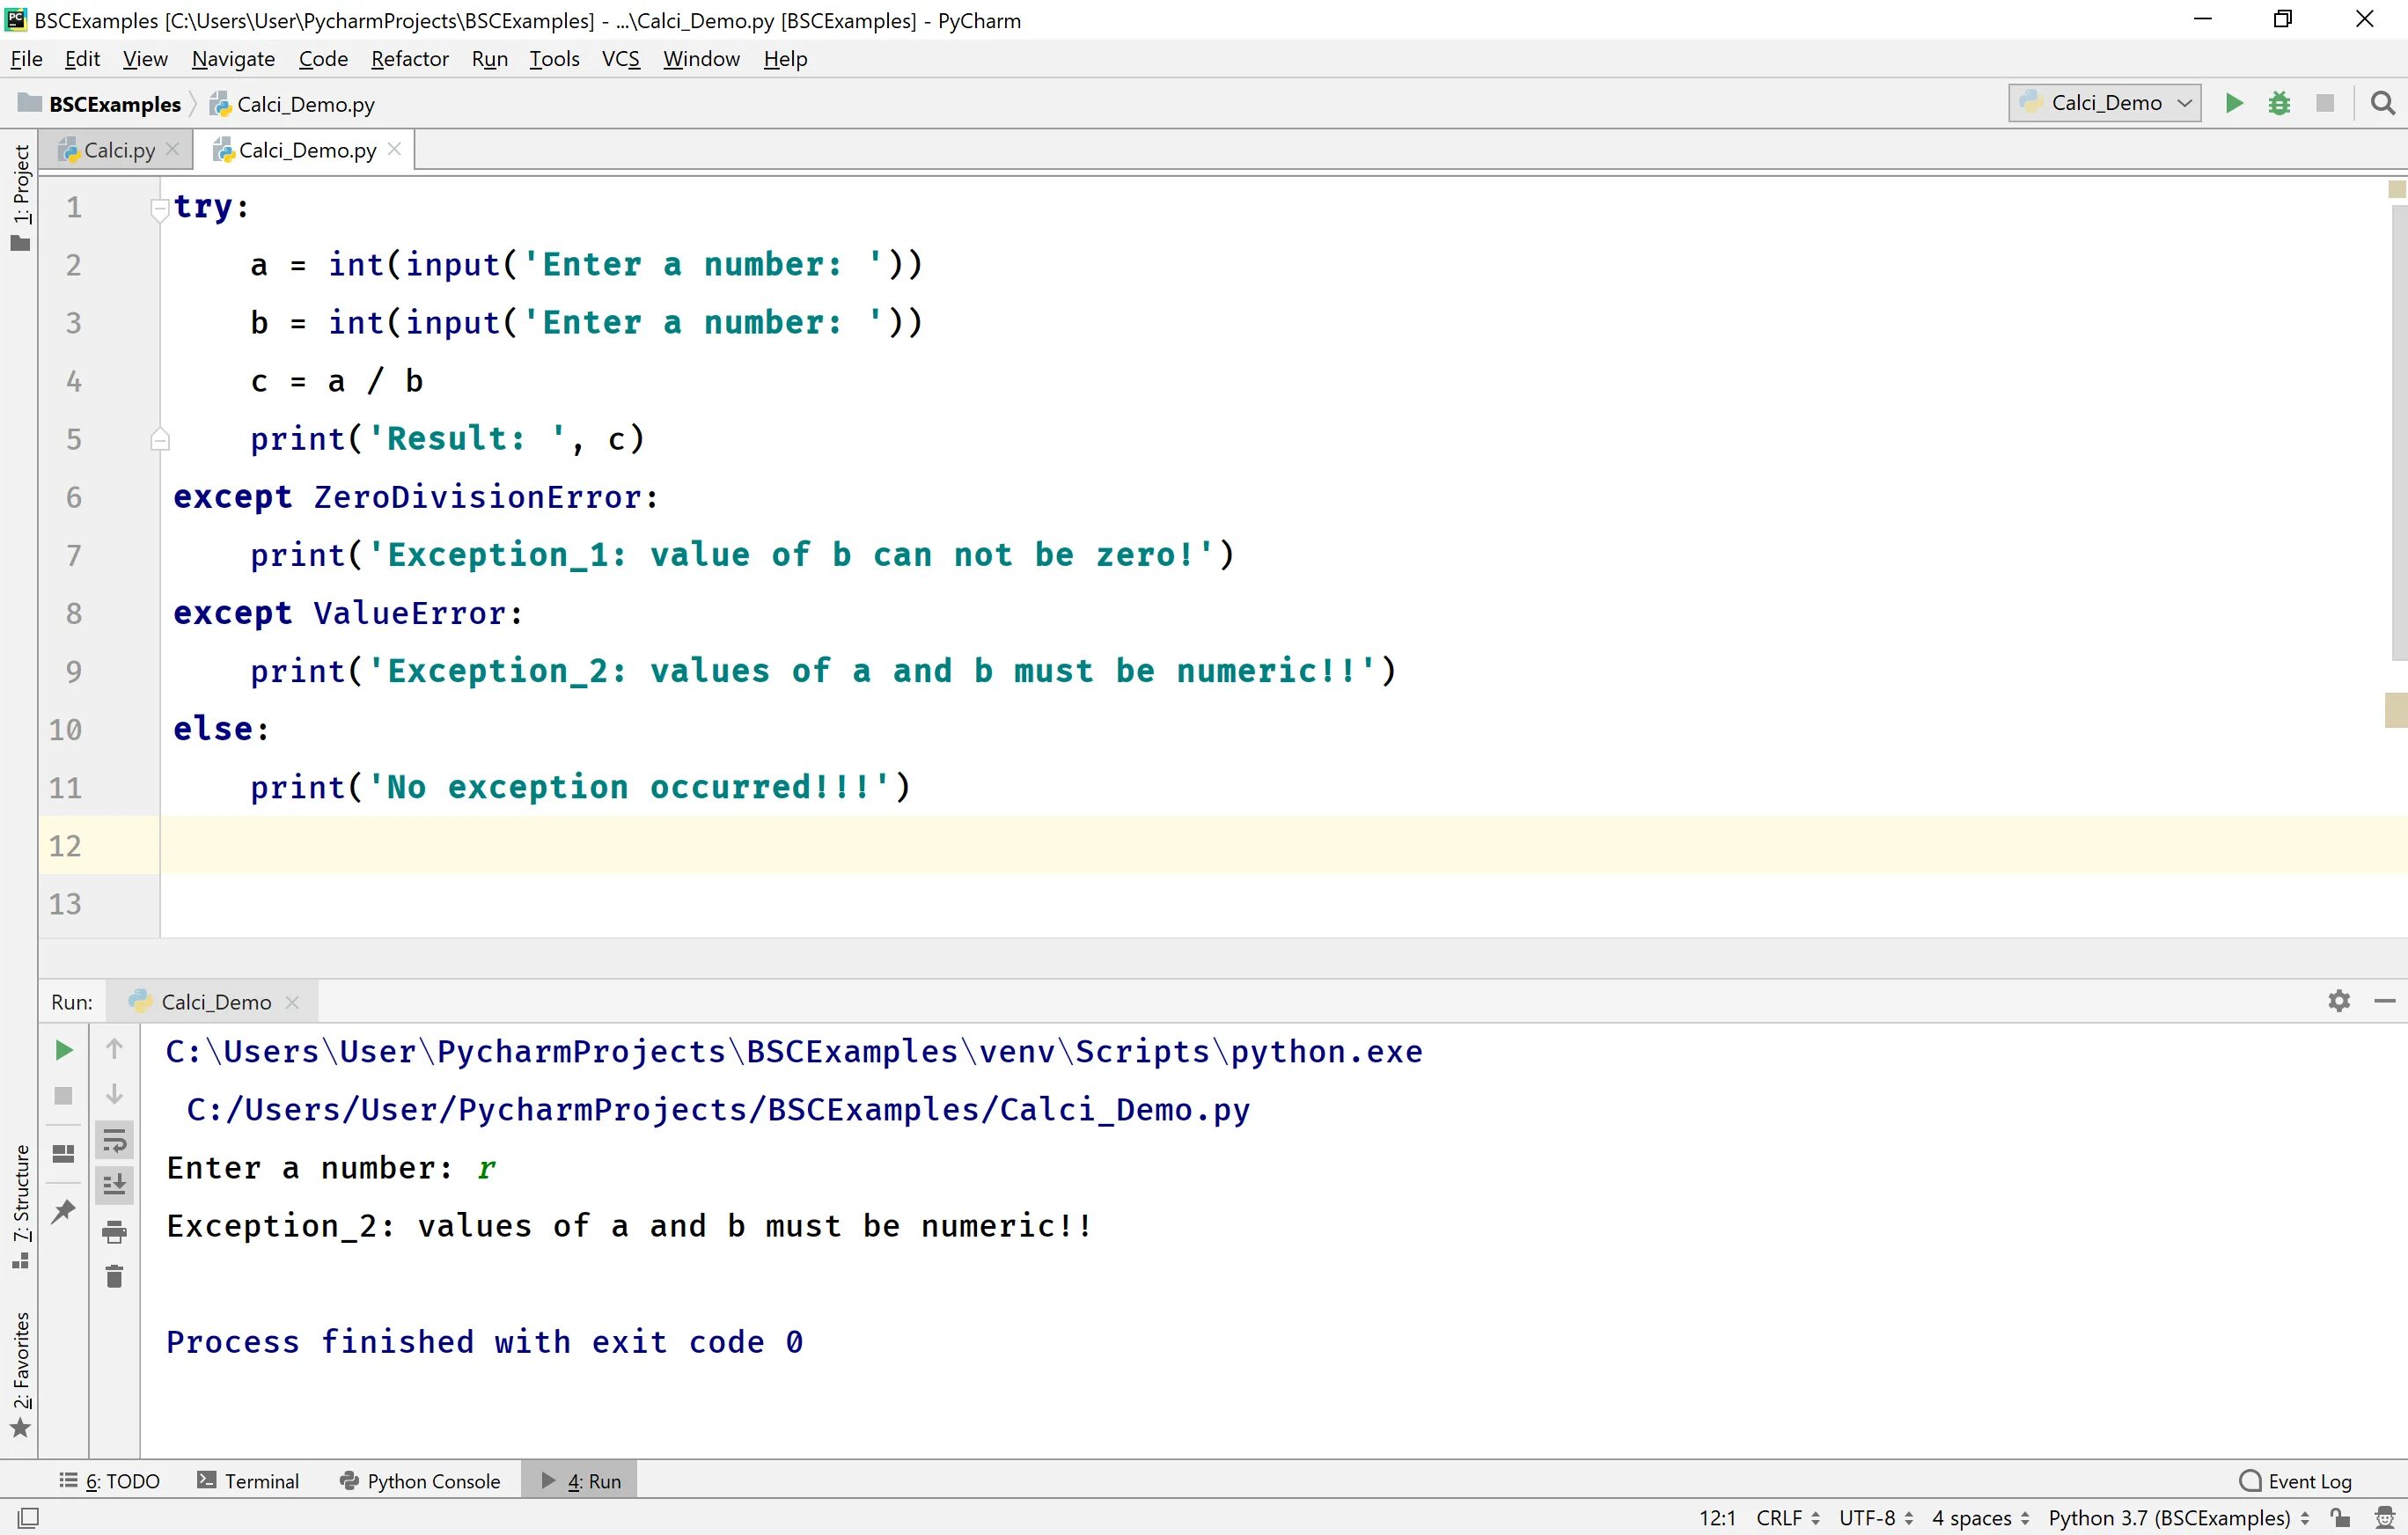The height and width of the screenshot is (1535, 2408).
Task: Start debugging with the Debug bug icon
Action: click(x=2280, y=103)
